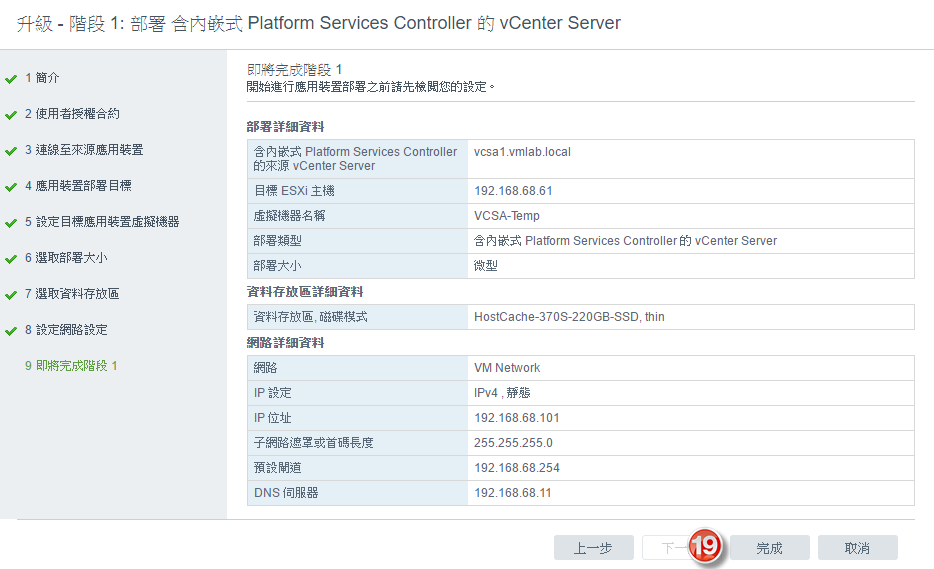
Task: Click the 子網路遮罩或首碼長度 label cell
Action: 357,443
